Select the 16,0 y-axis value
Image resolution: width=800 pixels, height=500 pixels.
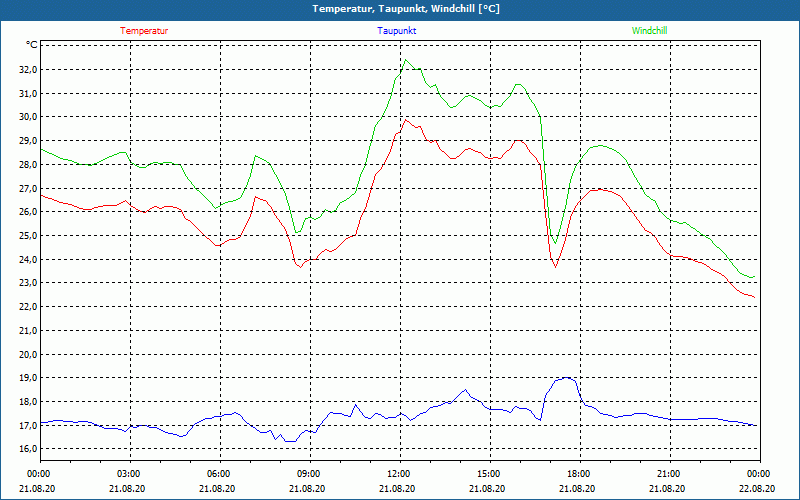29,449
